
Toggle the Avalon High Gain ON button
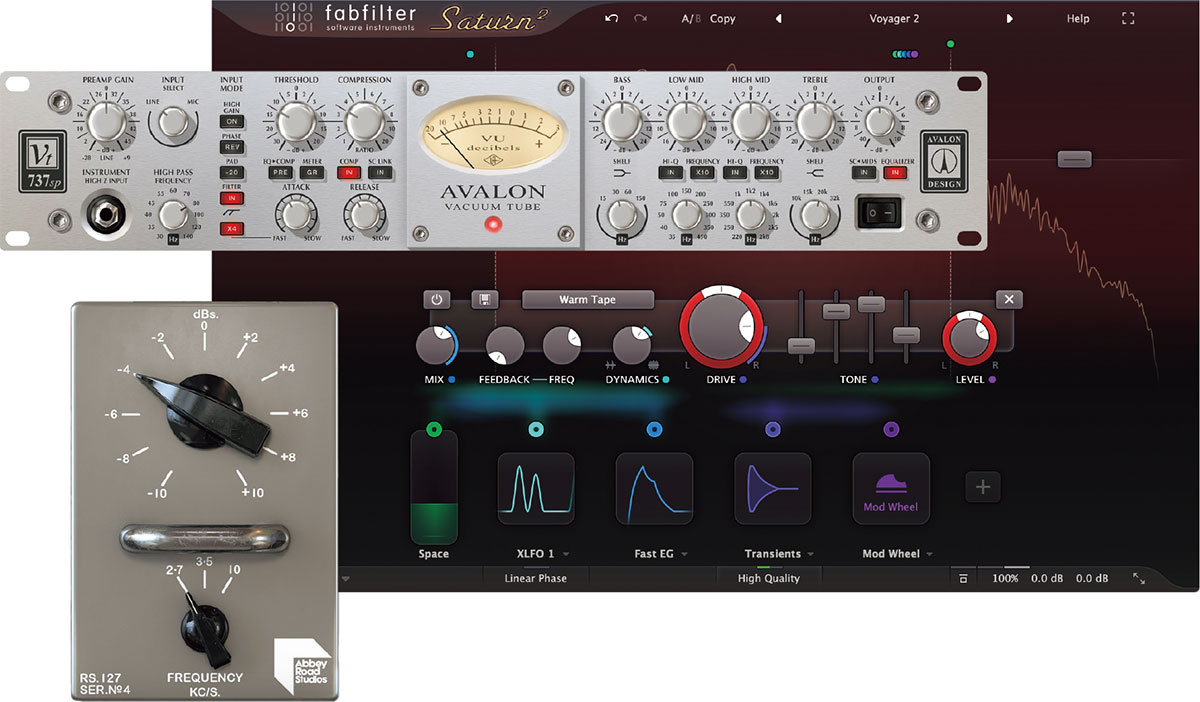(232, 121)
